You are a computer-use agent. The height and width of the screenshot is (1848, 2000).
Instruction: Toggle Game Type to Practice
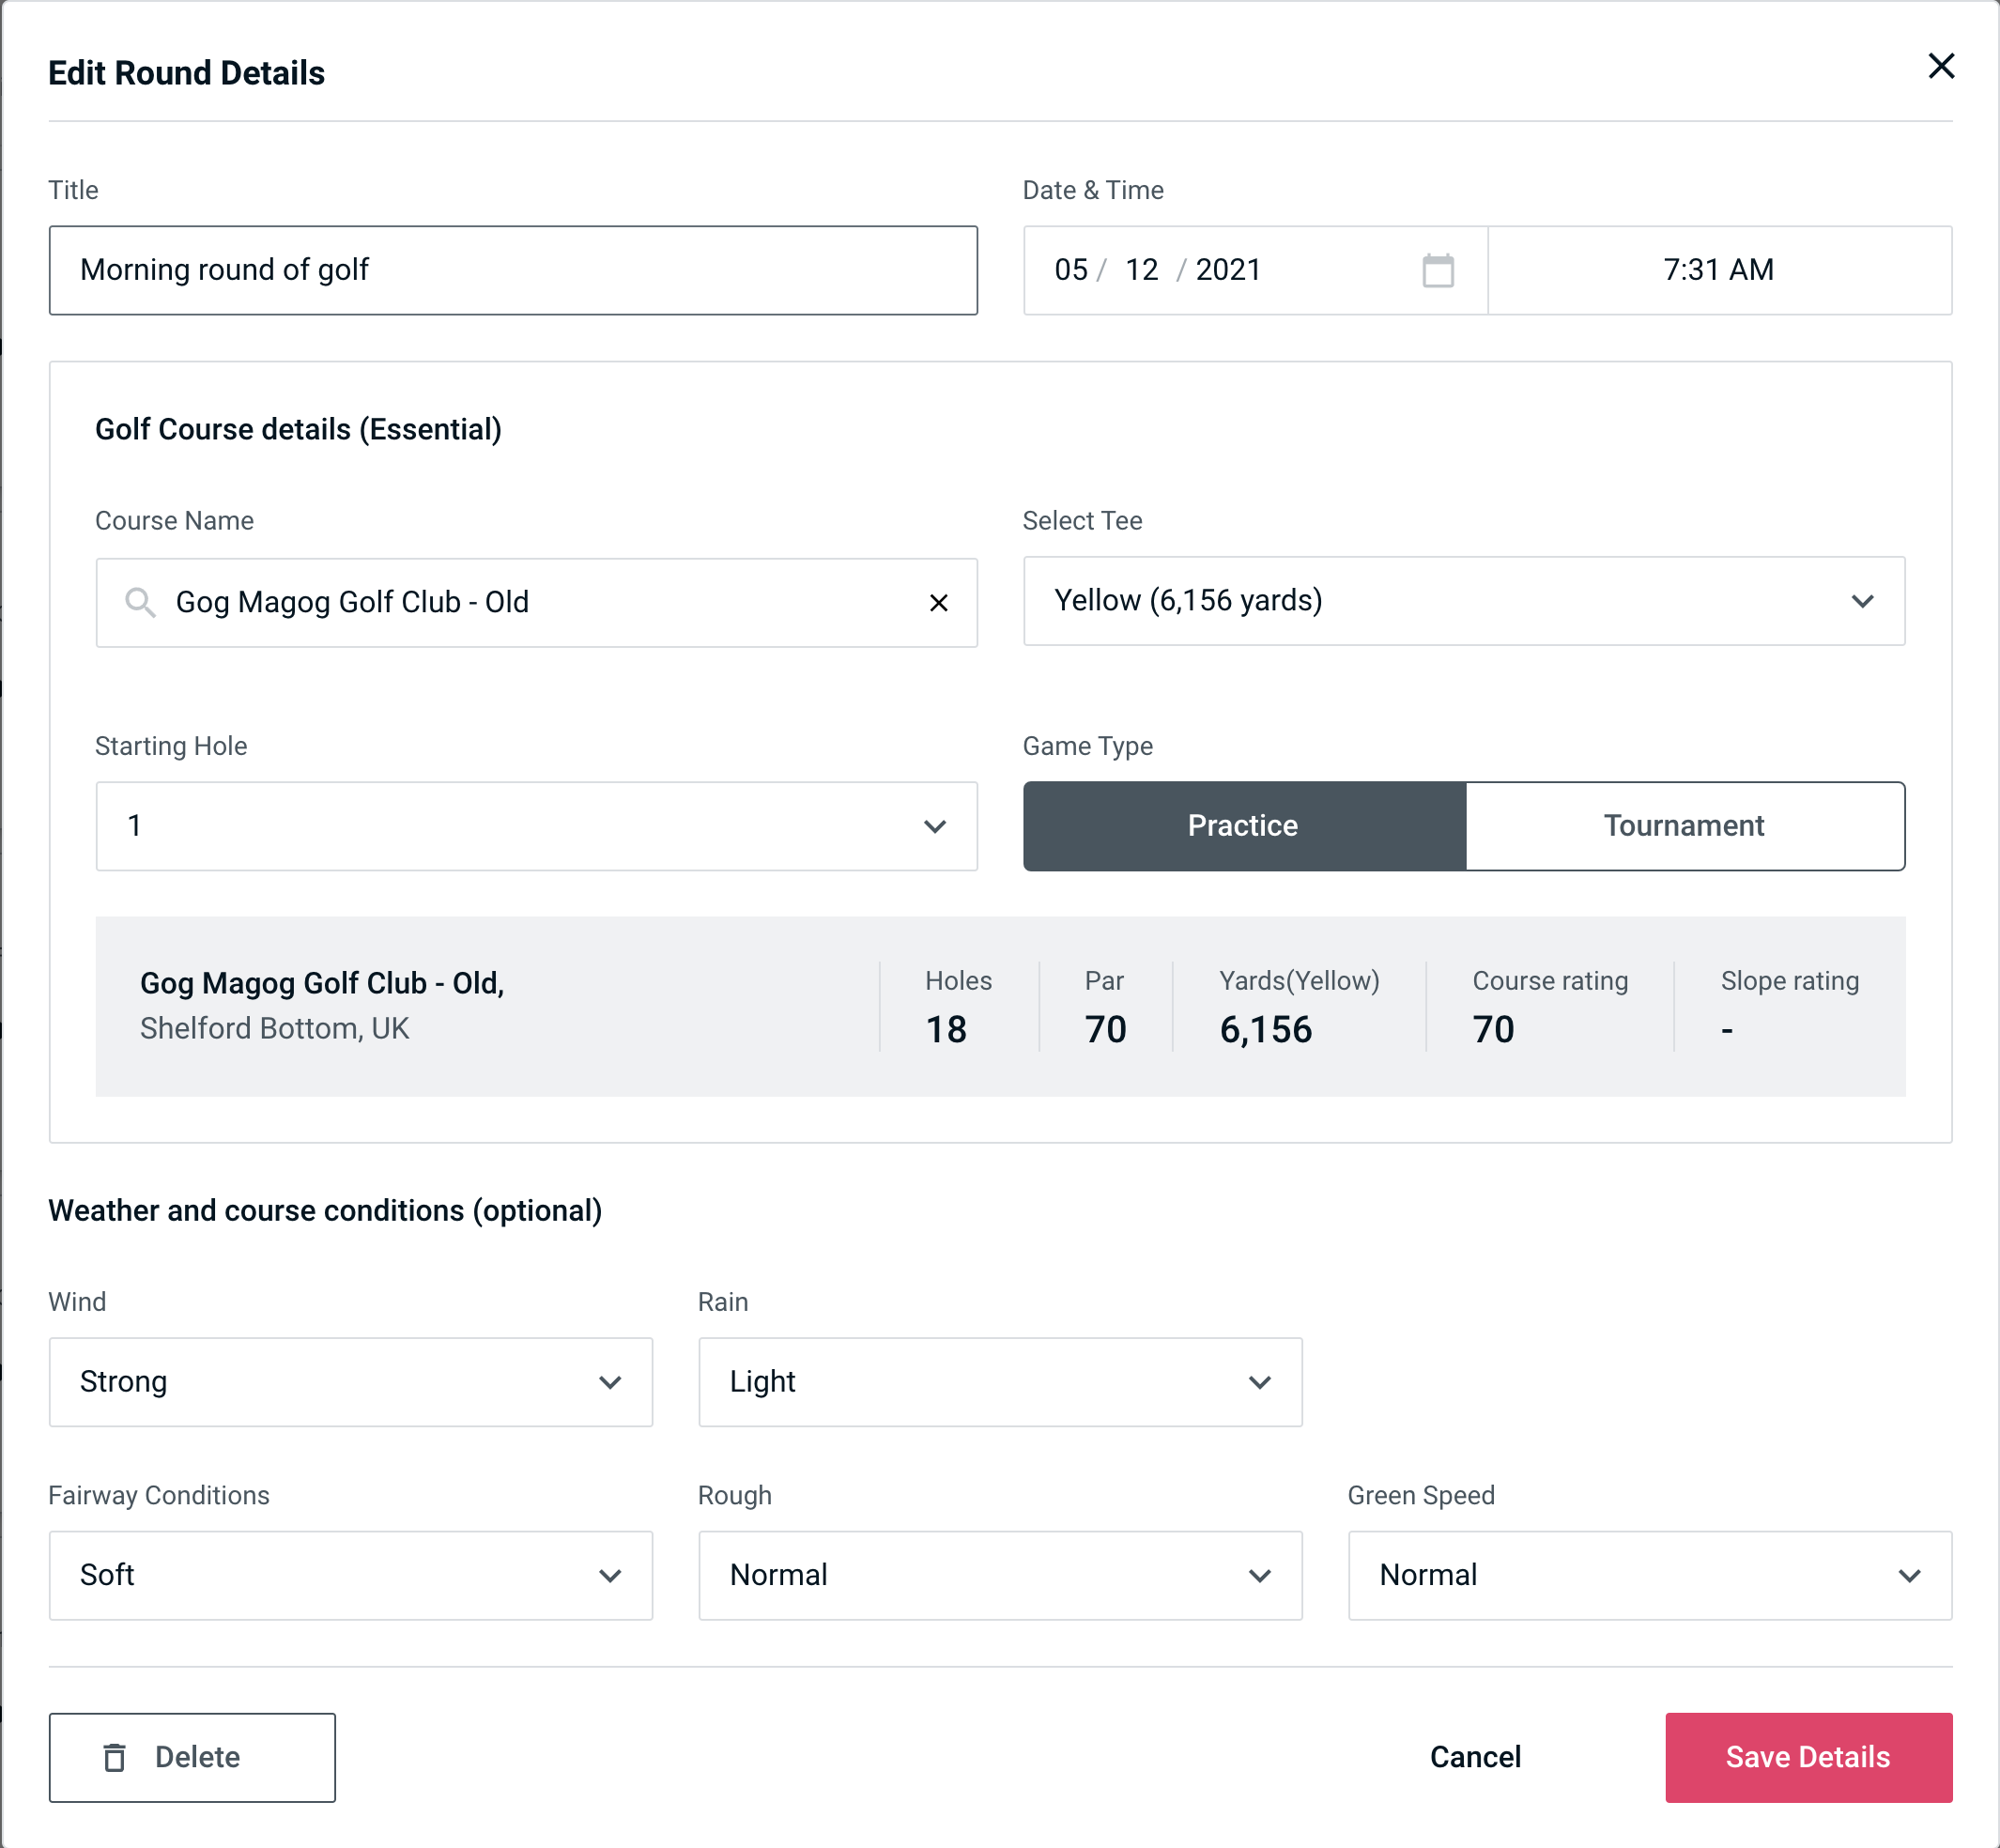(x=1242, y=824)
